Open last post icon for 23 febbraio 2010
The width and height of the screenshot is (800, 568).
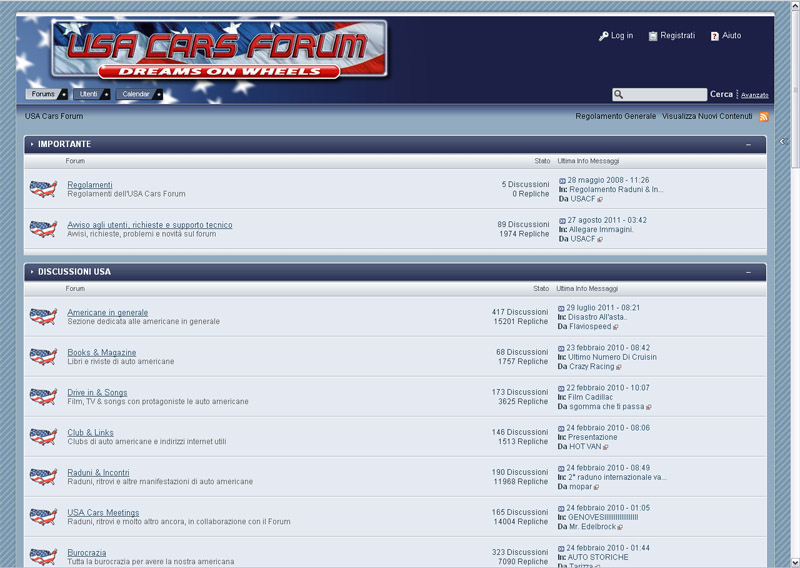[x=561, y=348]
